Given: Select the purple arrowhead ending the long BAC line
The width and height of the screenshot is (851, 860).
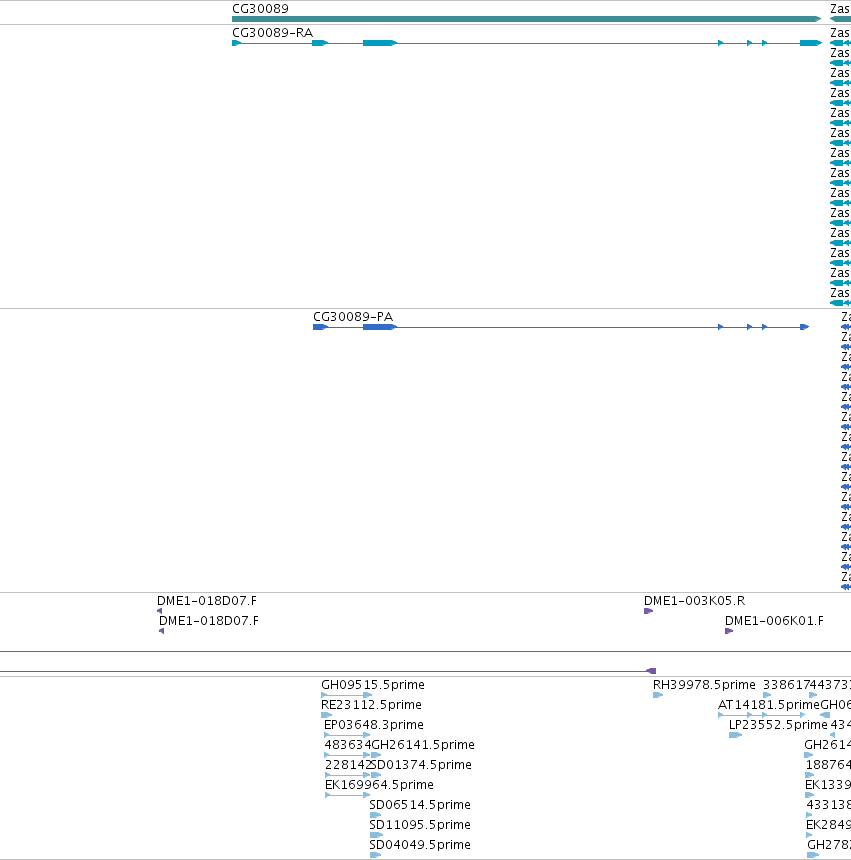Looking at the screenshot, I should [x=651, y=671].
